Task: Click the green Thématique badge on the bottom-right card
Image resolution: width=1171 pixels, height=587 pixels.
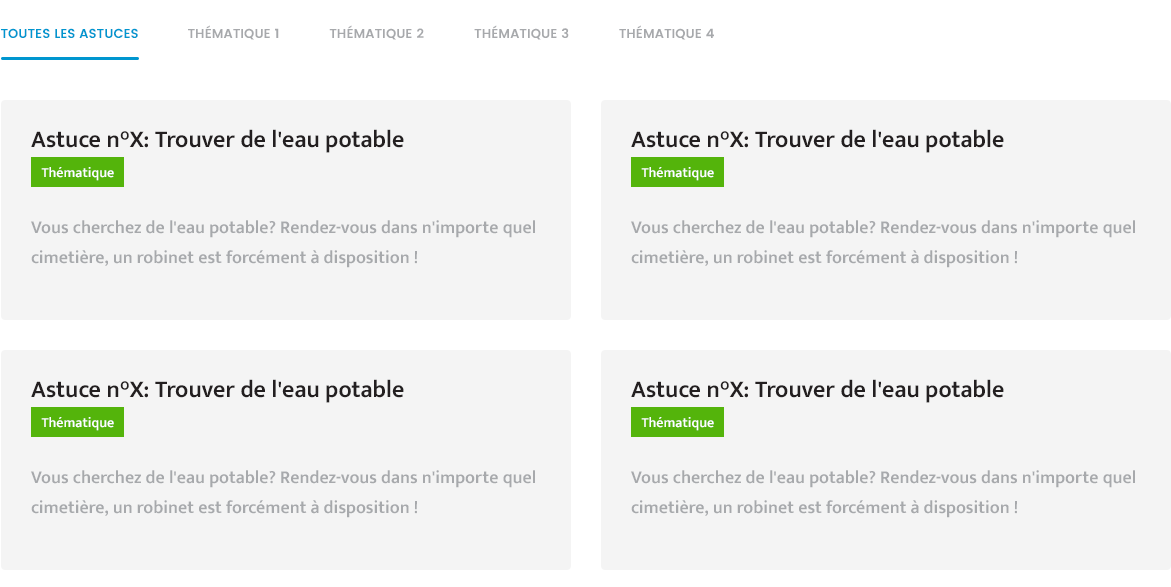Action: pyautogui.click(x=677, y=422)
